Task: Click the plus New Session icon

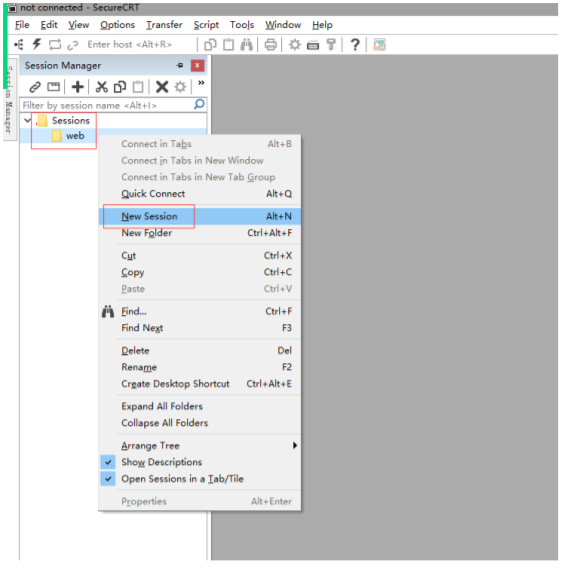Action: click(x=78, y=87)
